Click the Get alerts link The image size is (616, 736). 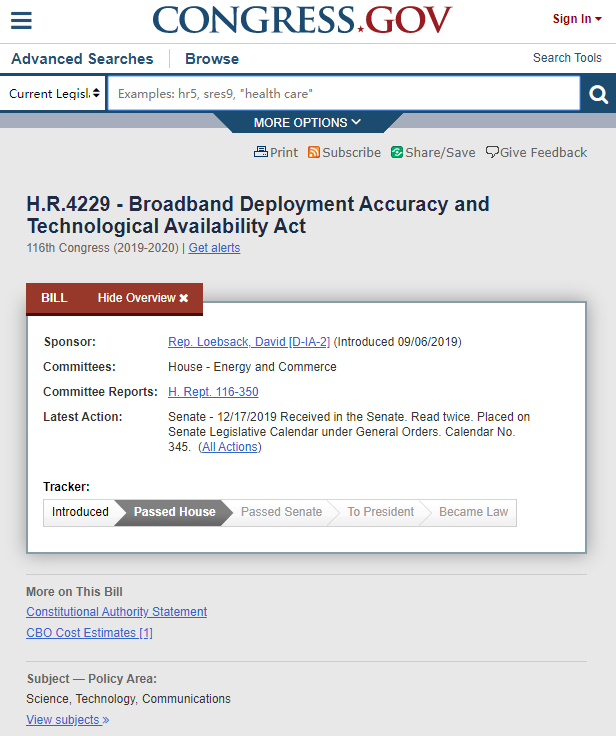(x=214, y=248)
